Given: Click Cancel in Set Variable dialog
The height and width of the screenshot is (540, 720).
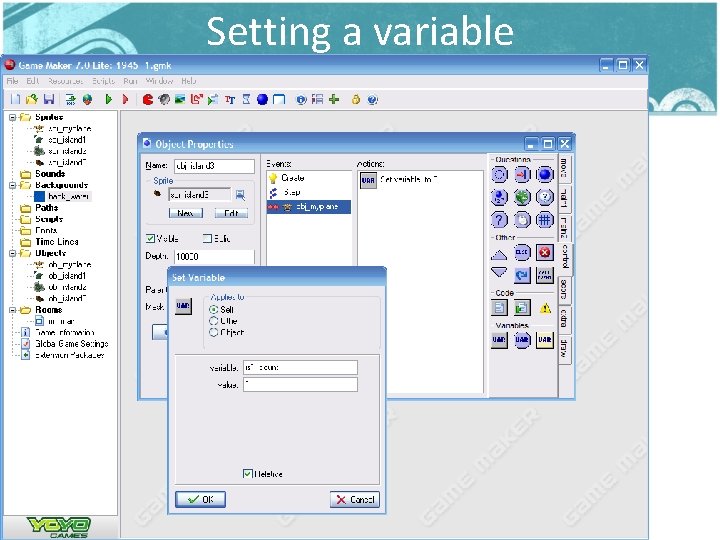Looking at the screenshot, I should pos(355,499).
